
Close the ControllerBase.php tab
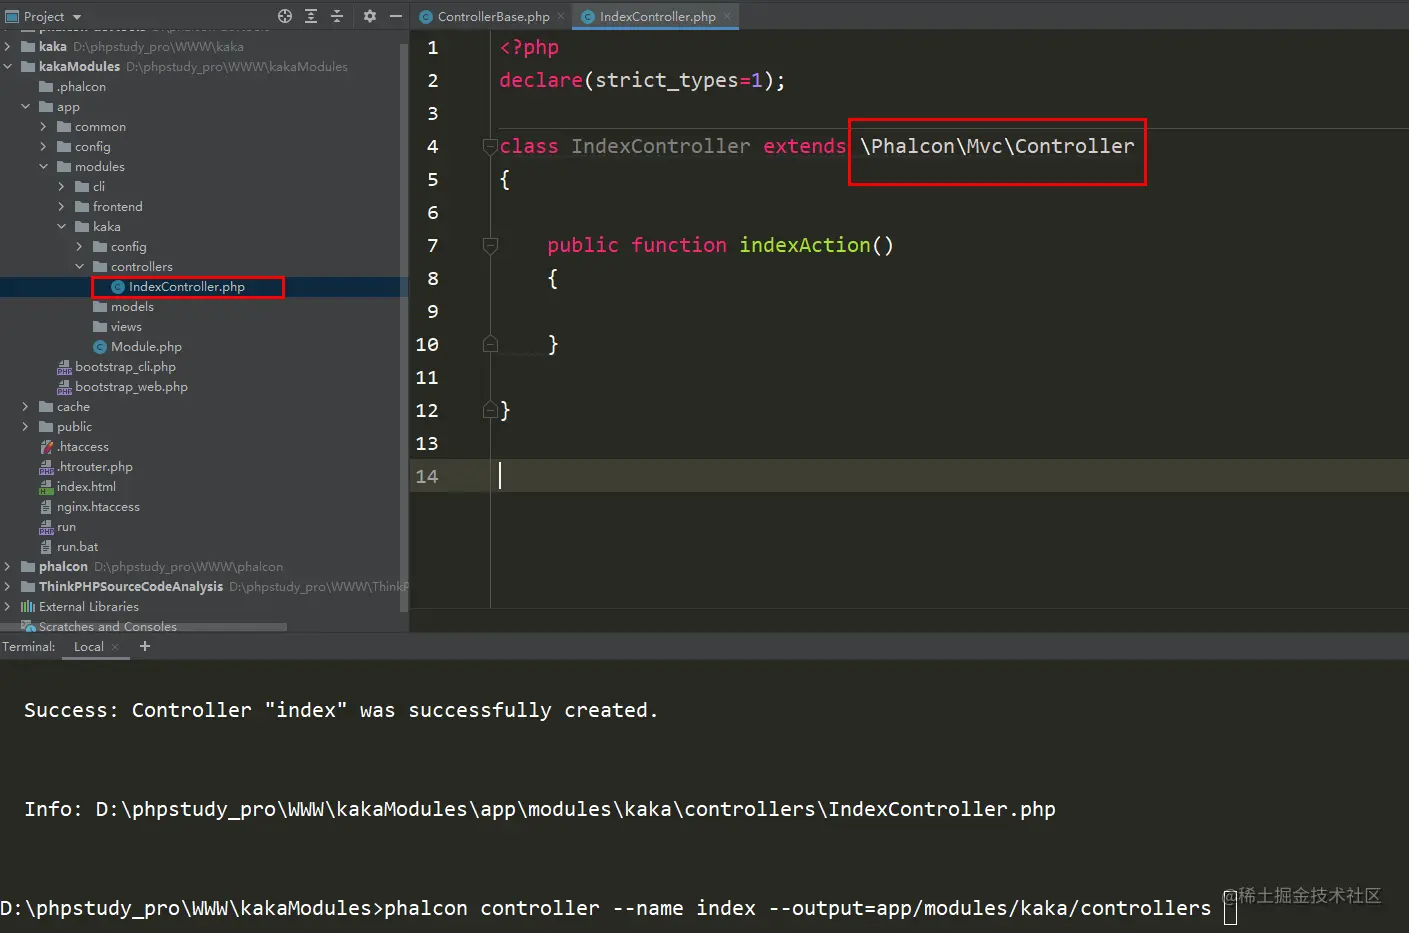561,16
